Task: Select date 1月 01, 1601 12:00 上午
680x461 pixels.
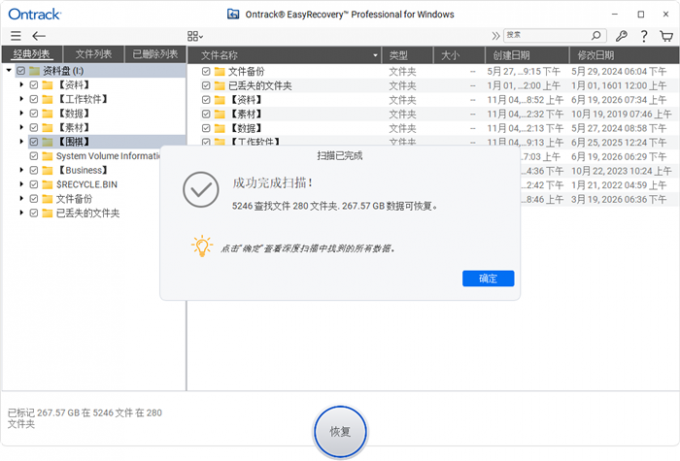Action: coord(618,86)
